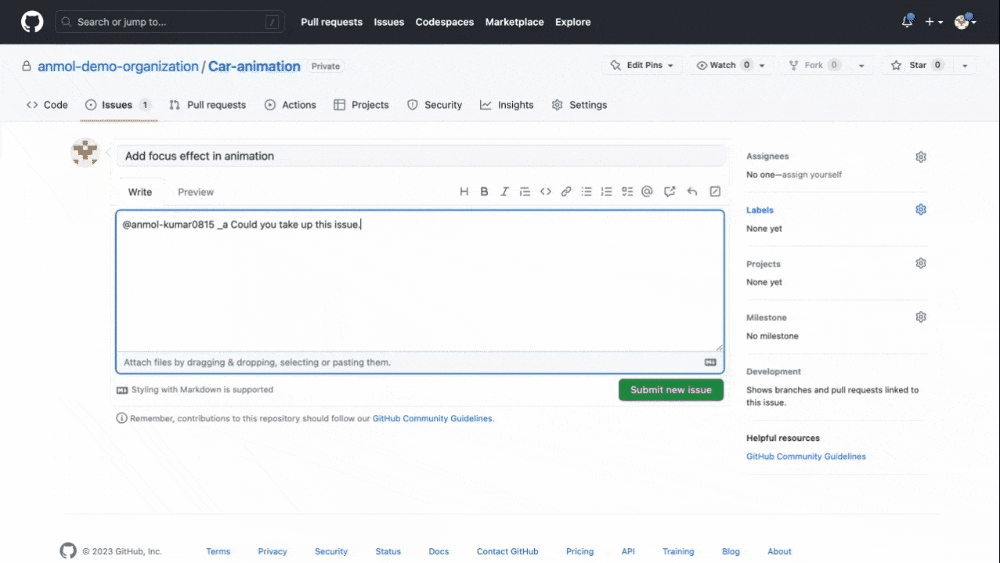Image resolution: width=1000 pixels, height=563 pixels.
Task: Insert a bulleted list
Action: (x=586, y=191)
